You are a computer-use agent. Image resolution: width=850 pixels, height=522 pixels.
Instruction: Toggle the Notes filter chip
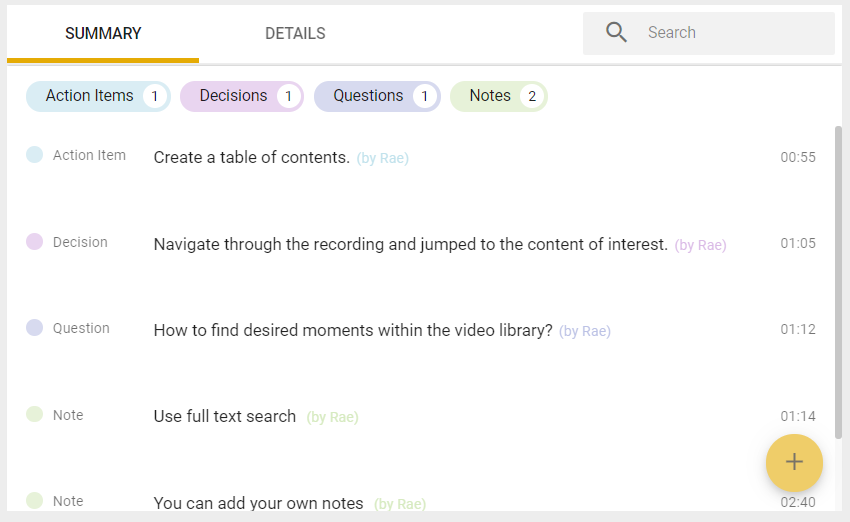click(499, 96)
